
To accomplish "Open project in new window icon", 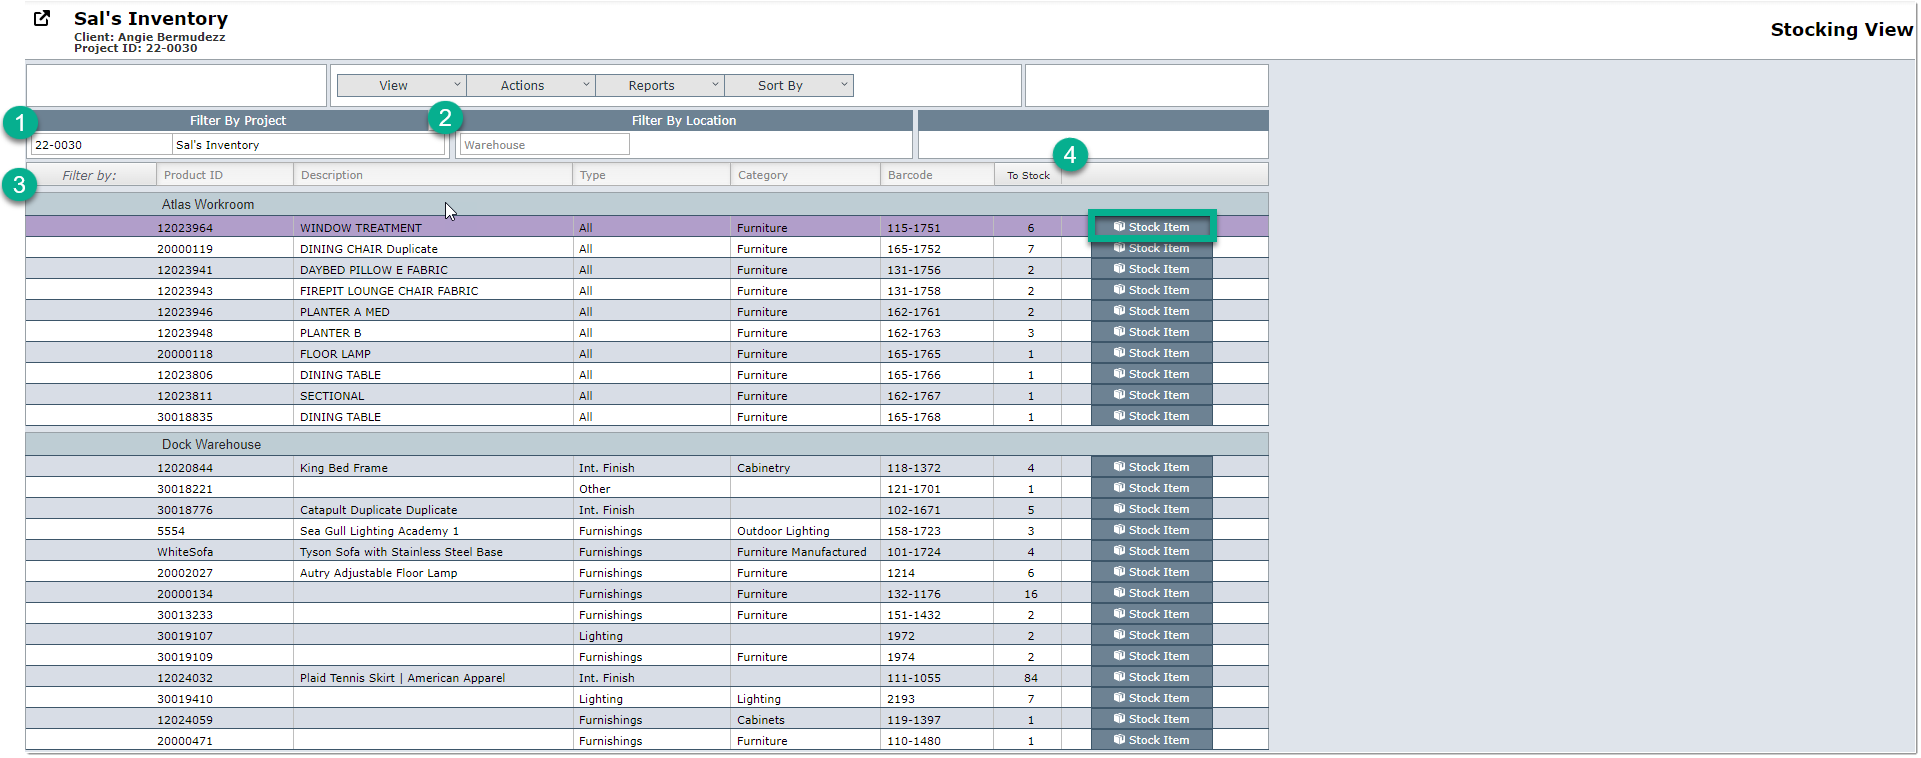I will (42, 18).
